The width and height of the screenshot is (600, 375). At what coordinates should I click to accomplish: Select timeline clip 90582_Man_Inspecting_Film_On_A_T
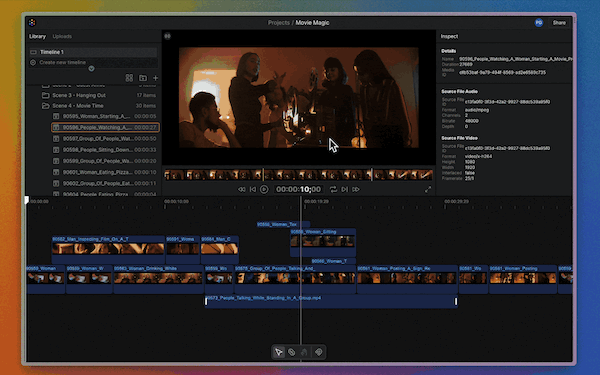[108, 249]
